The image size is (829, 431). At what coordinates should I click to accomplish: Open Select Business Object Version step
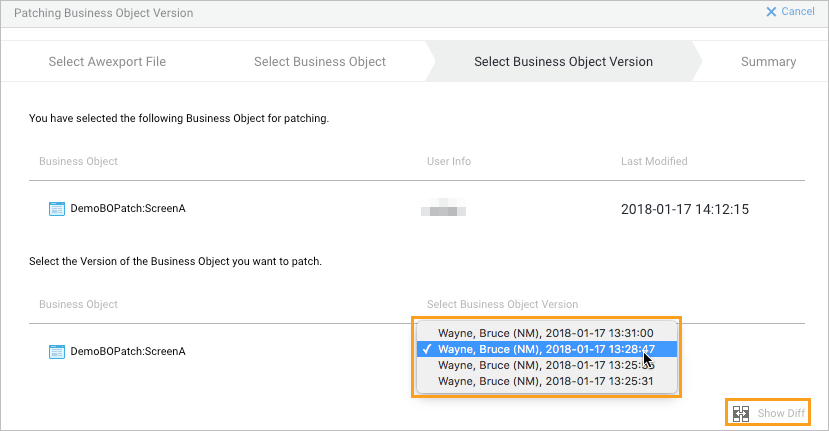pos(563,61)
